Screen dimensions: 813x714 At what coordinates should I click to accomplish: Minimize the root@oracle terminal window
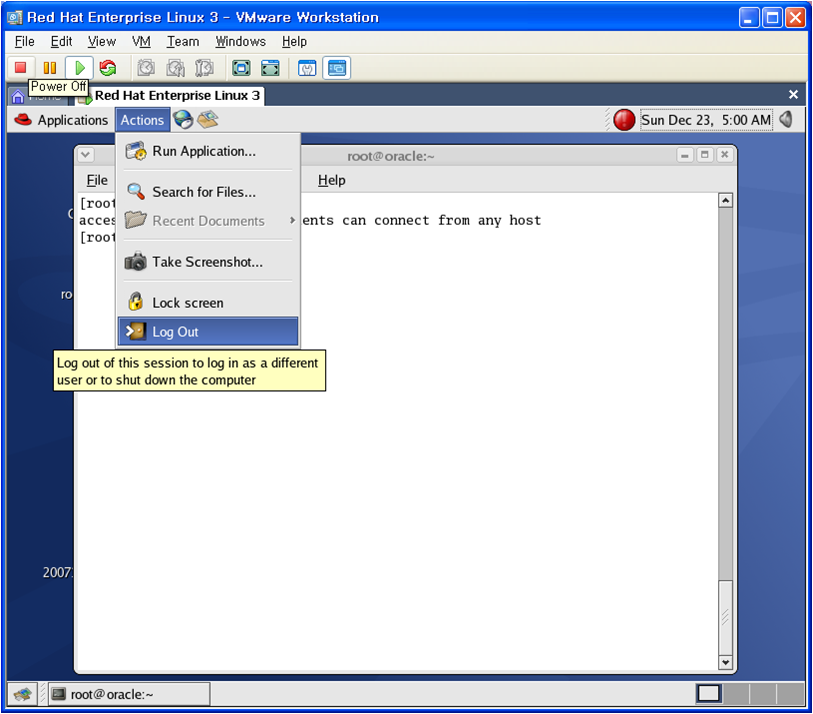point(685,155)
